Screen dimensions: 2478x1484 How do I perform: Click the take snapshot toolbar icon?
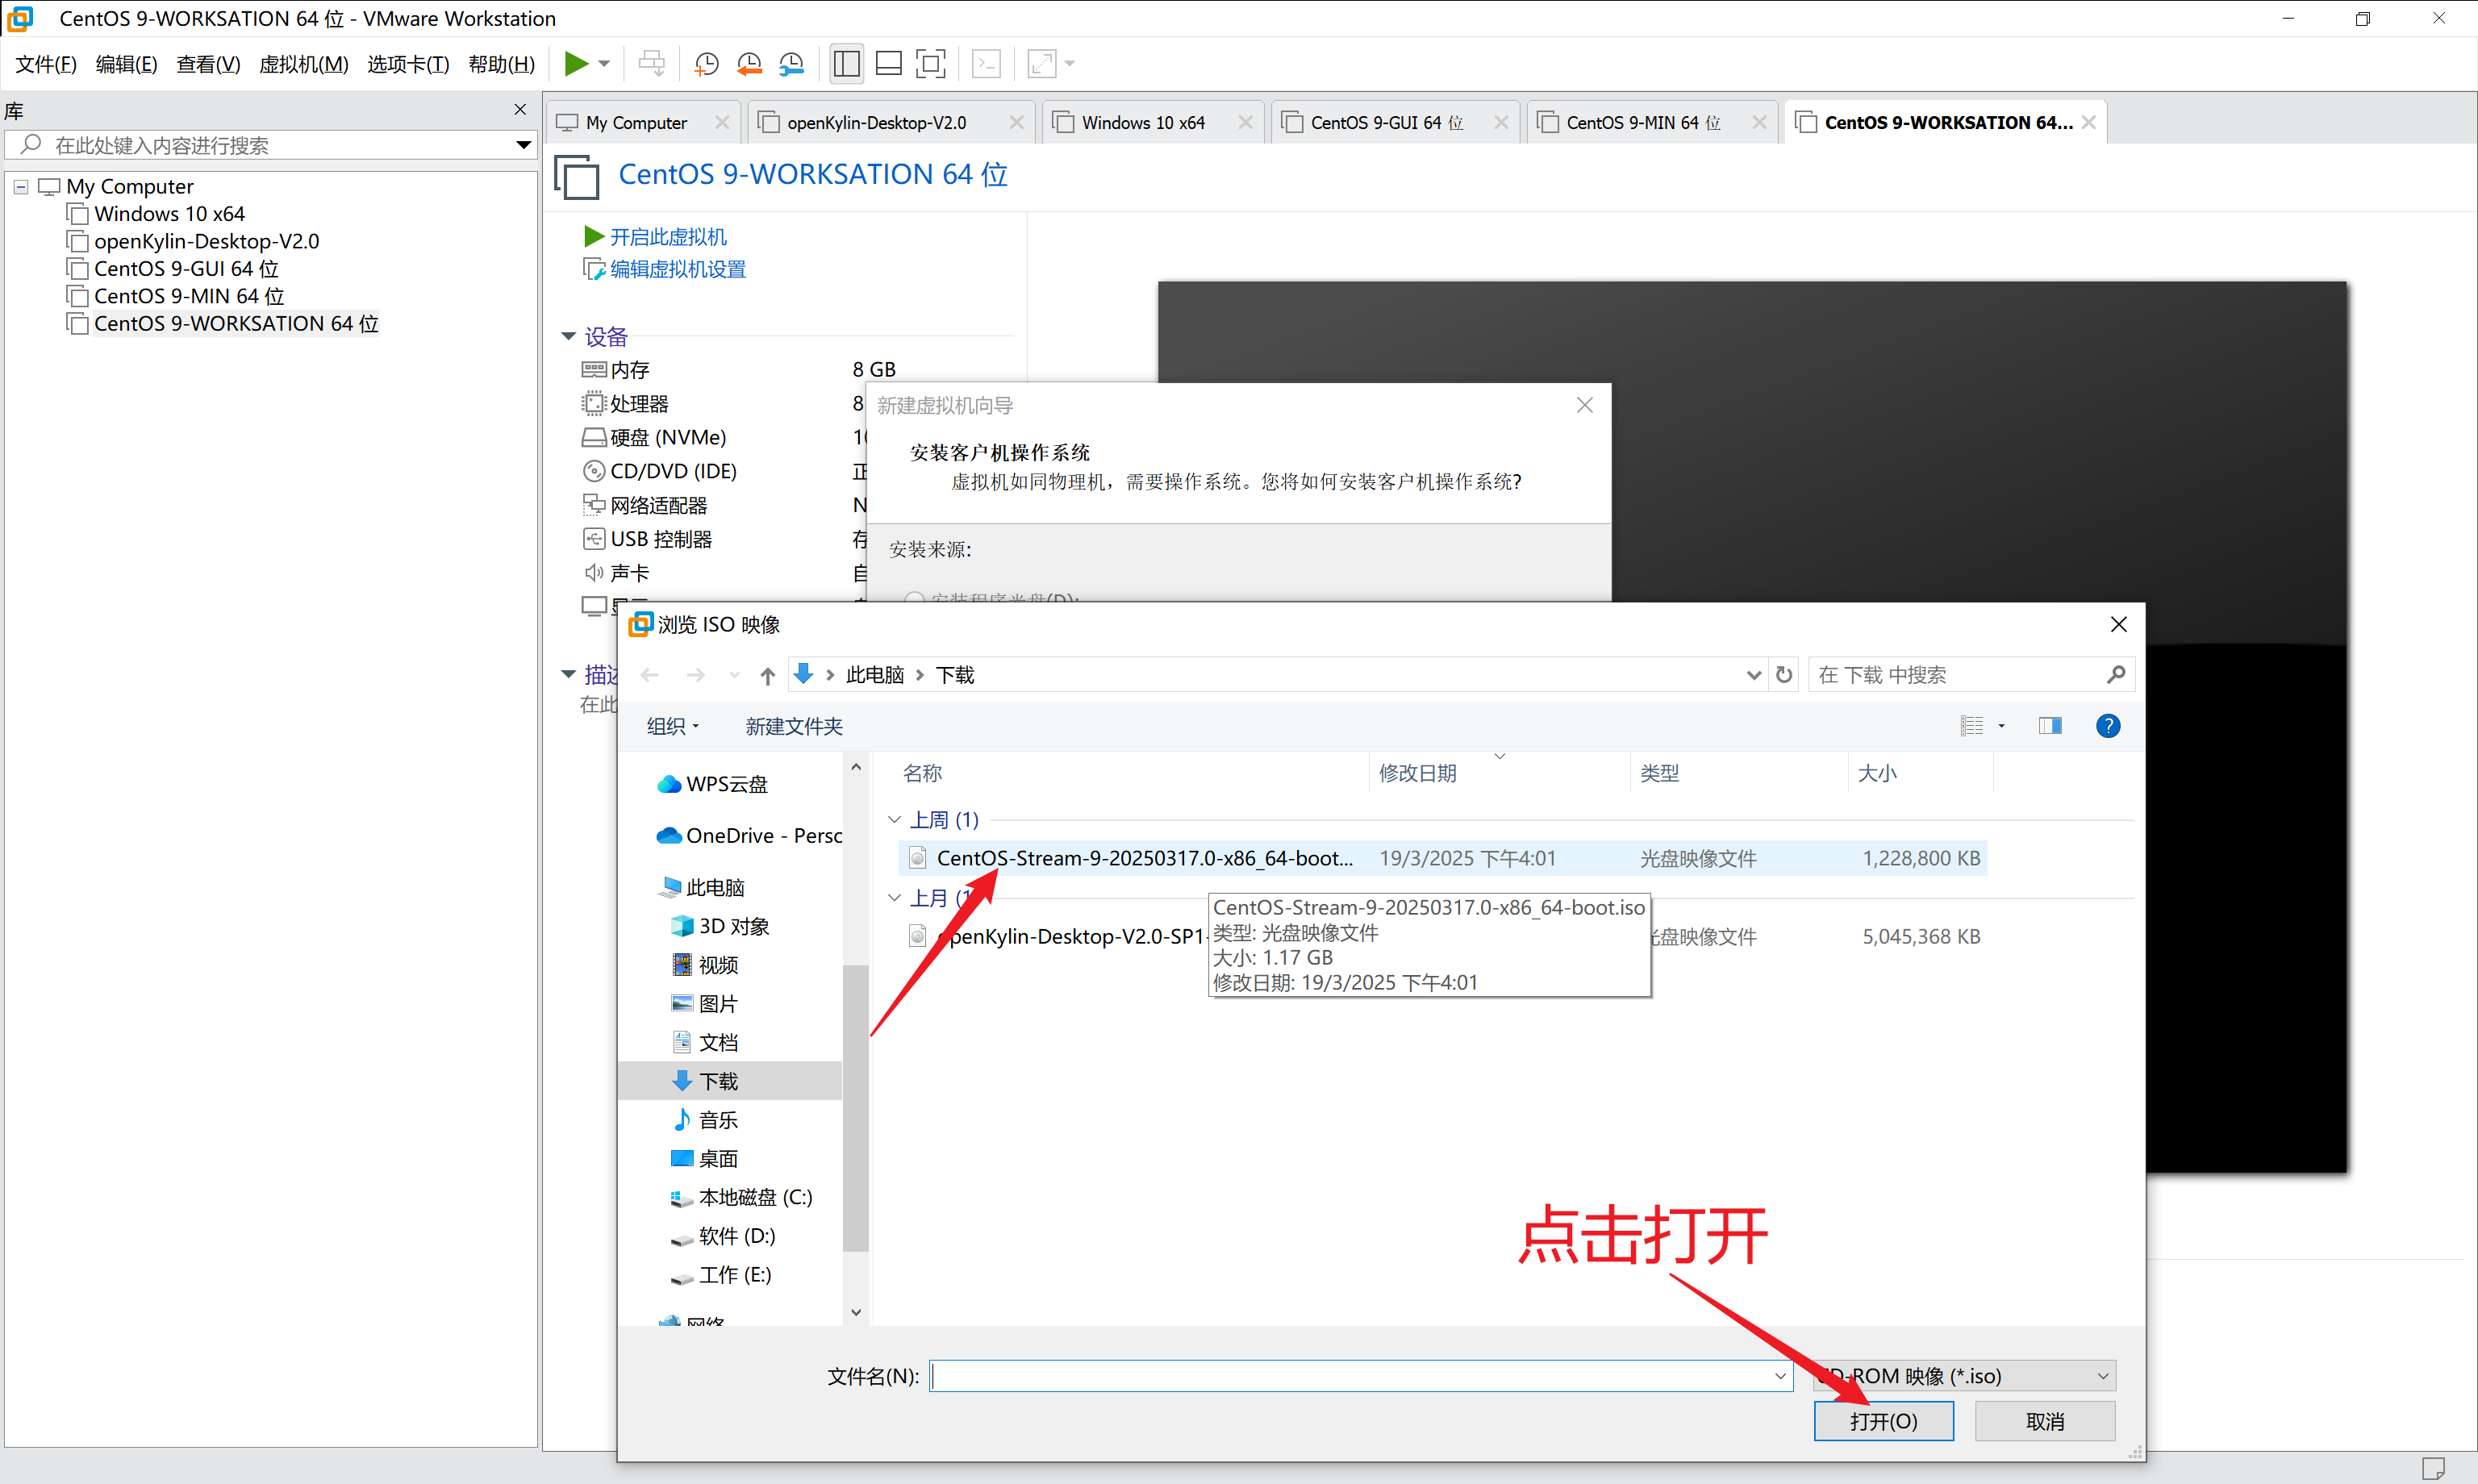[706, 64]
